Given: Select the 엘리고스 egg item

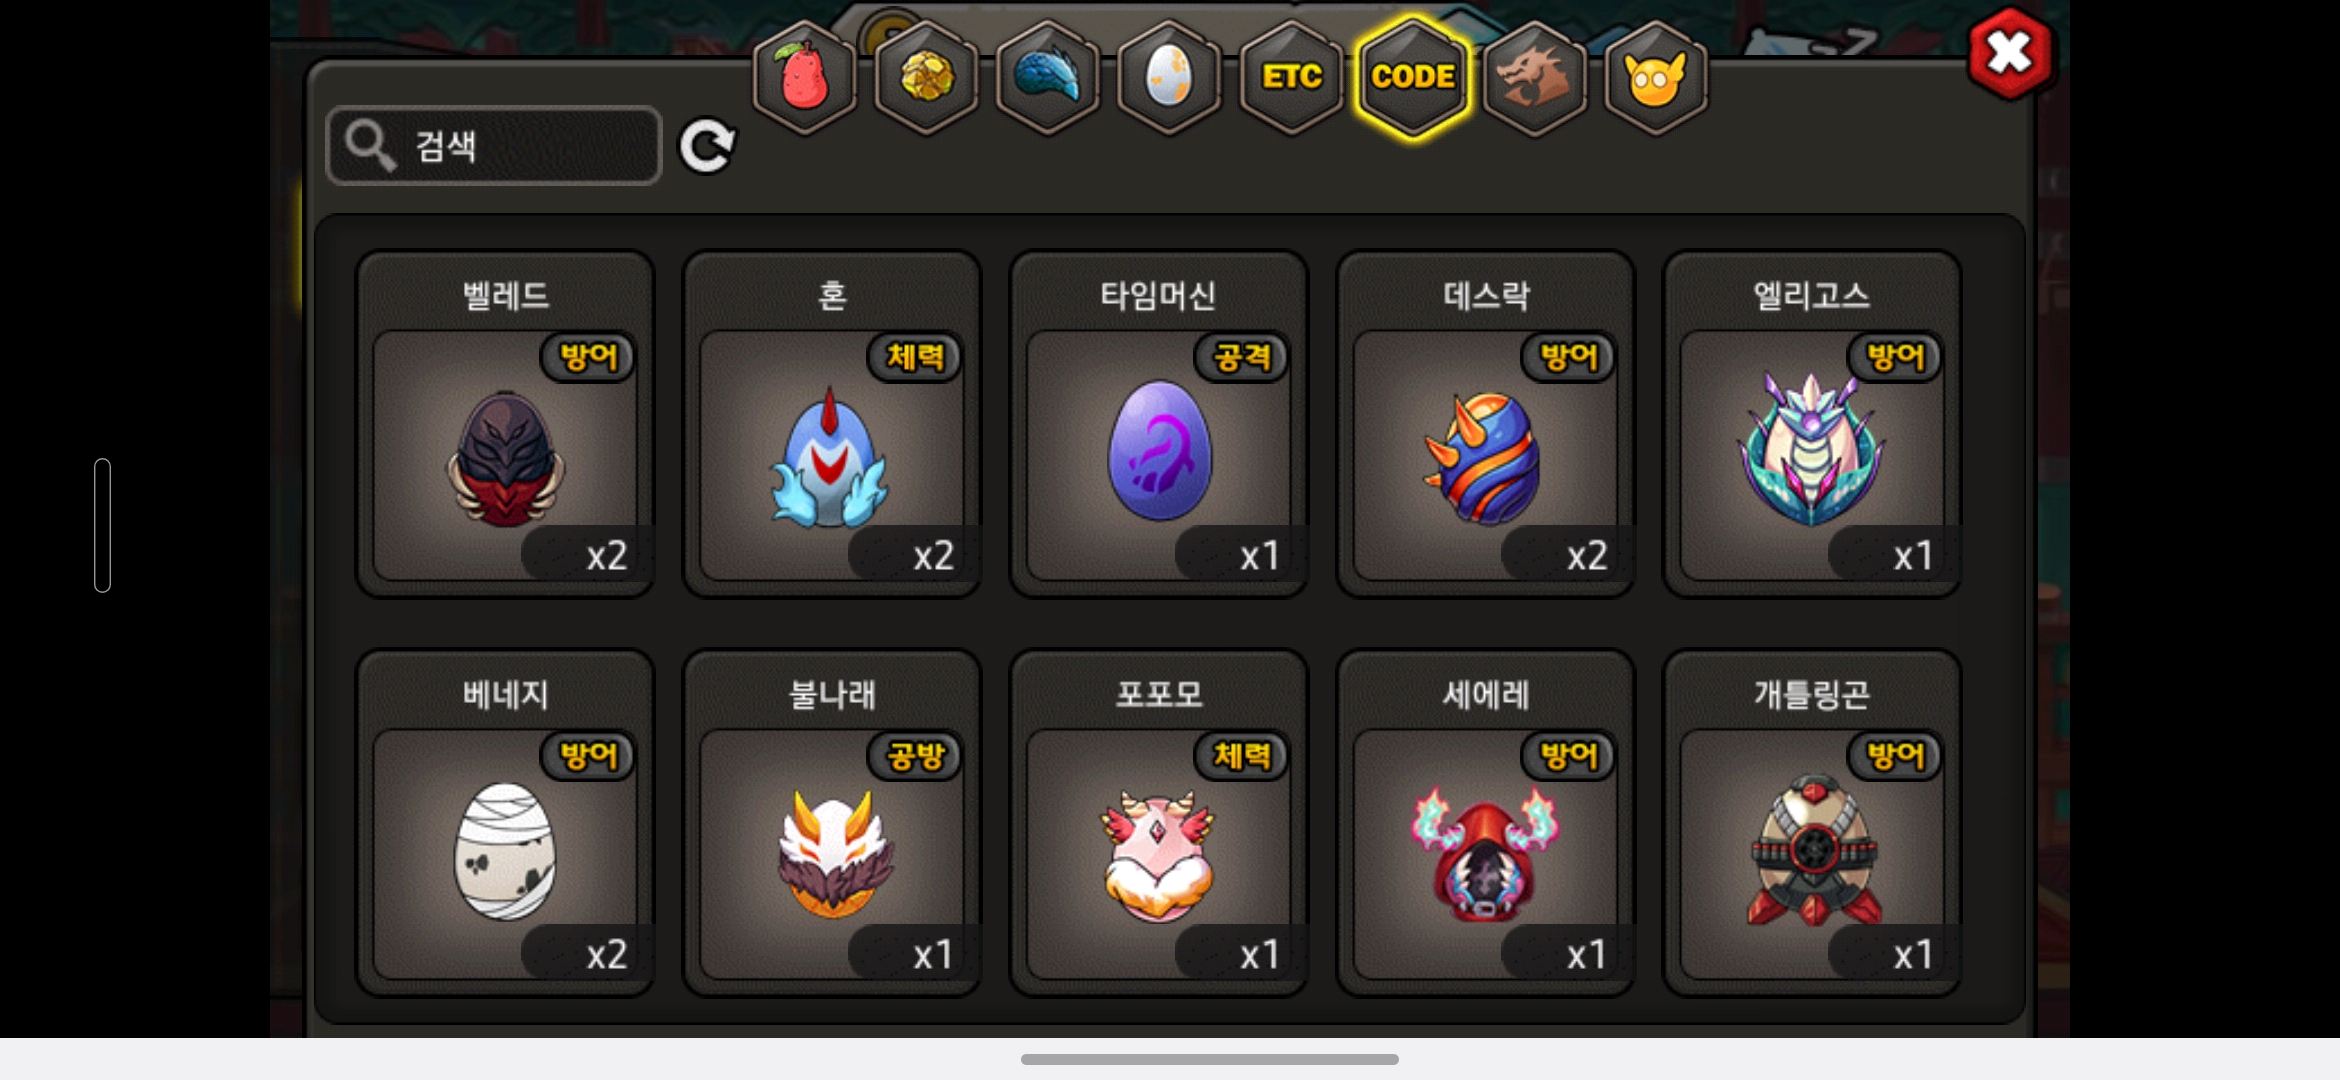Looking at the screenshot, I should 1812,424.
